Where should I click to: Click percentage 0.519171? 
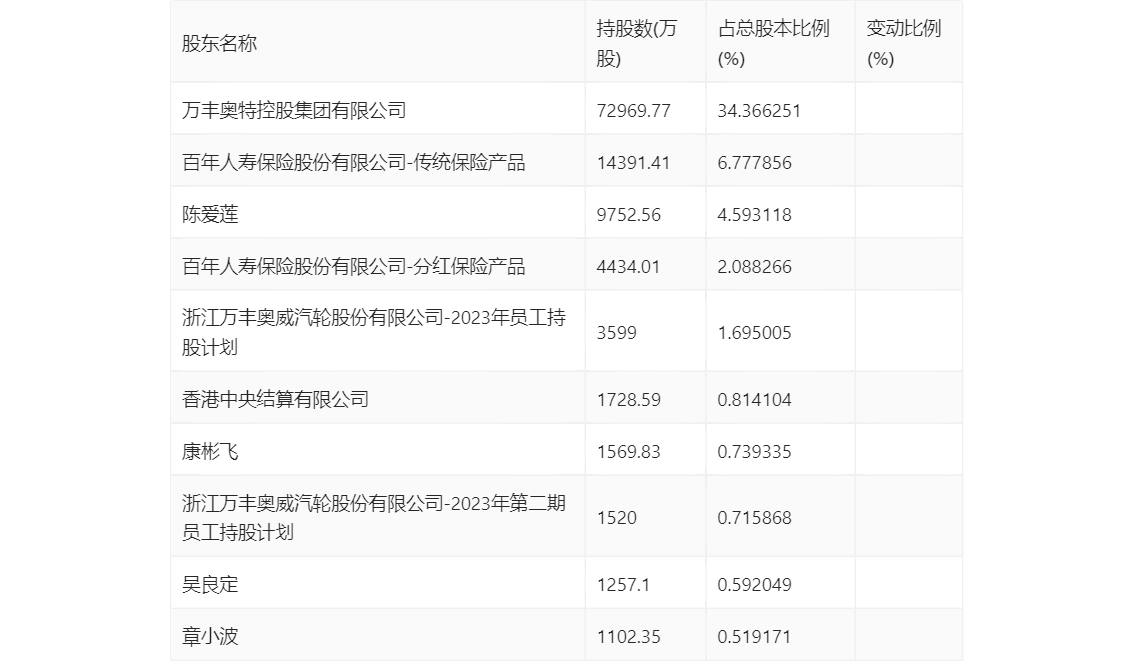[x=754, y=636]
